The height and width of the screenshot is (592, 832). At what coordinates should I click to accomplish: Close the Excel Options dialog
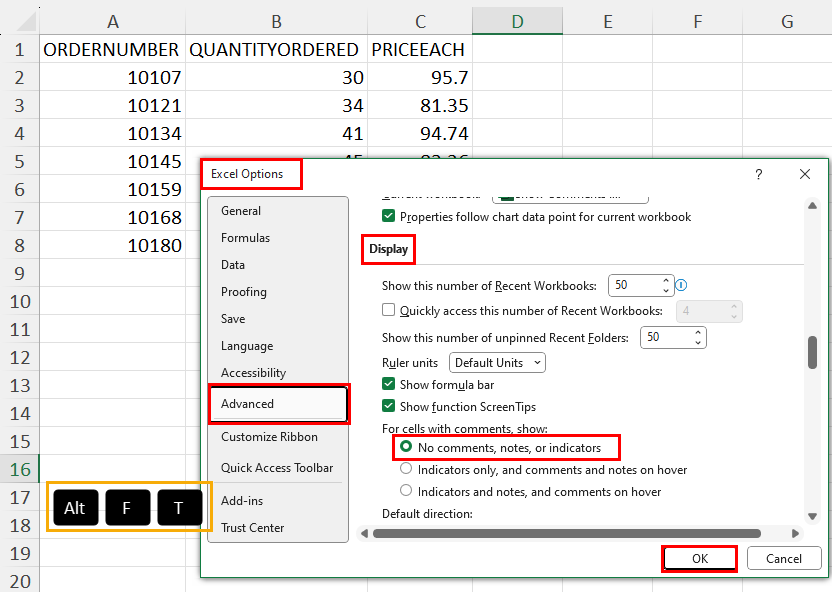click(804, 174)
